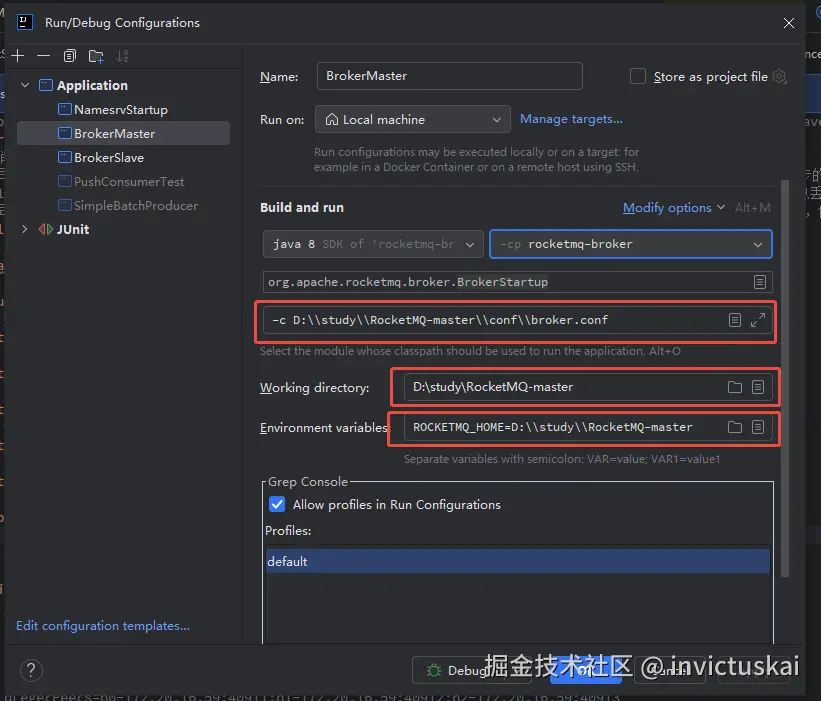
Task: Open program arguments macro list icon
Action: [735, 320]
